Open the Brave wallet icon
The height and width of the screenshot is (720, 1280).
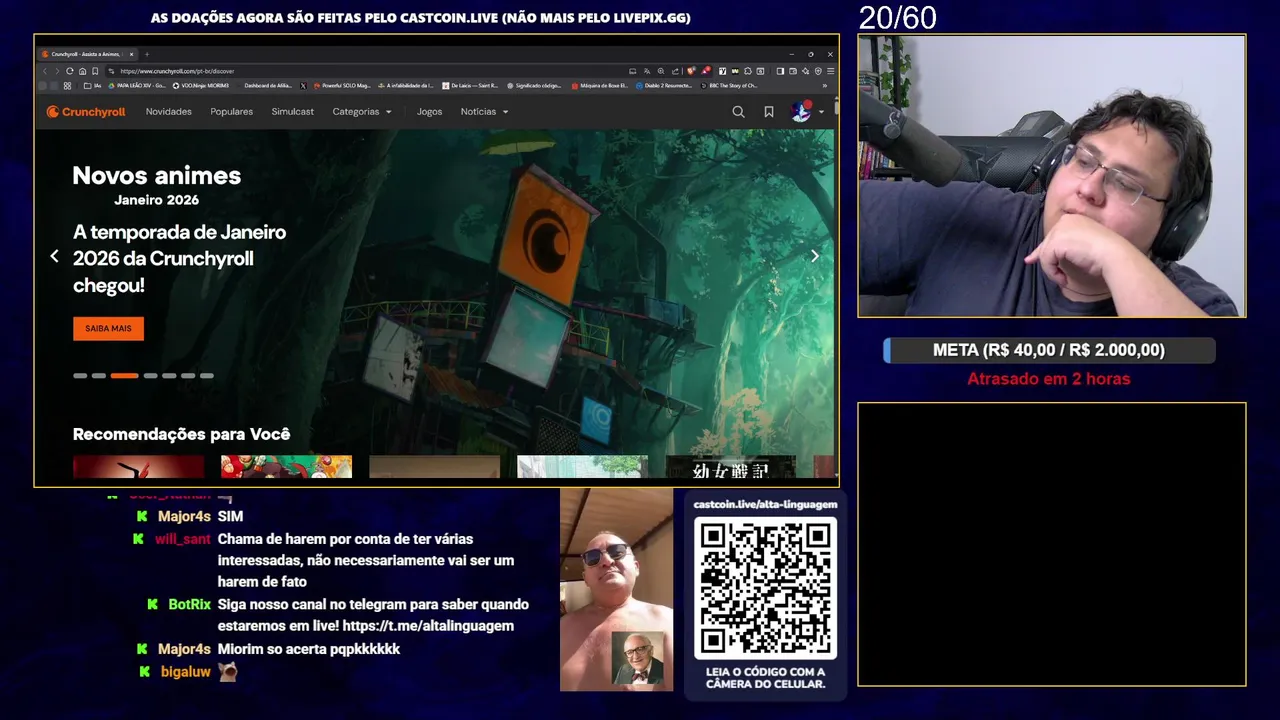click(x=793, y=71)
